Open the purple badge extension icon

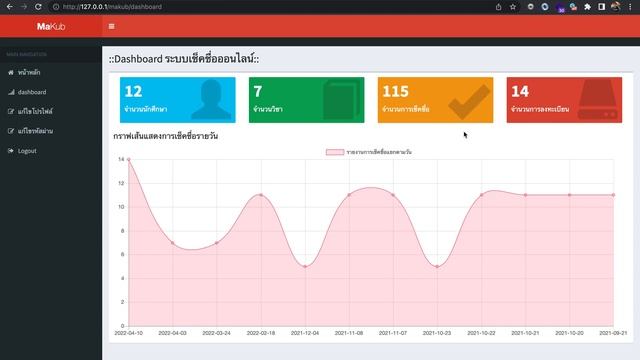point(560,7)
